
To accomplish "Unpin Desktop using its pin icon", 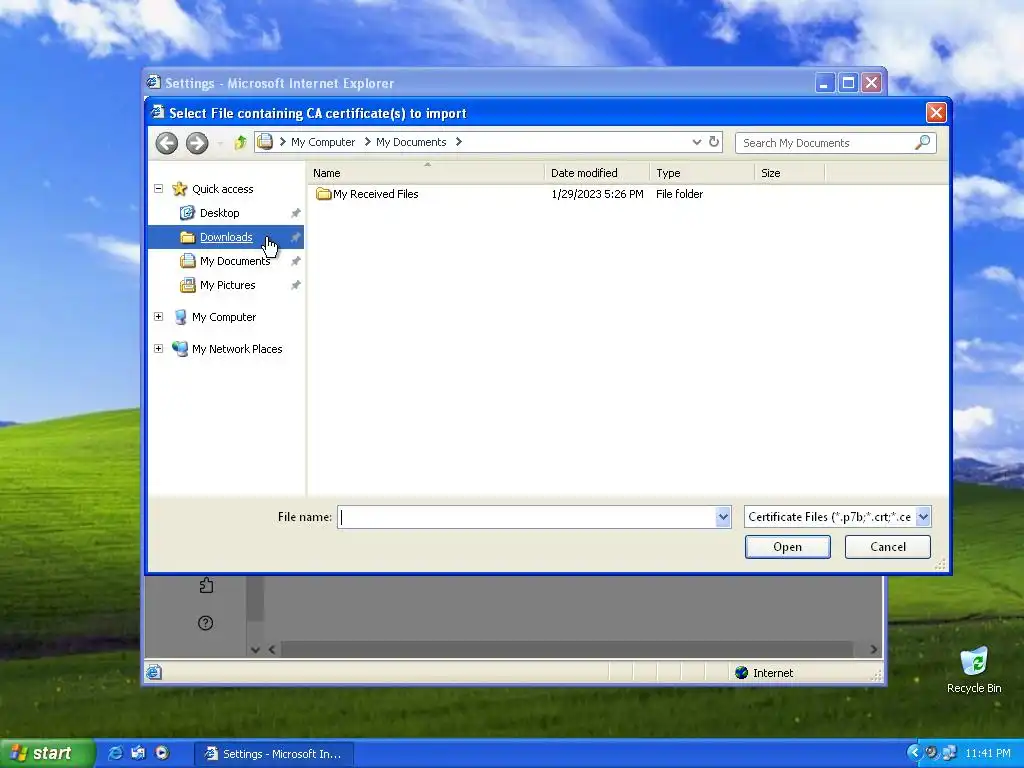I will 295,213.
